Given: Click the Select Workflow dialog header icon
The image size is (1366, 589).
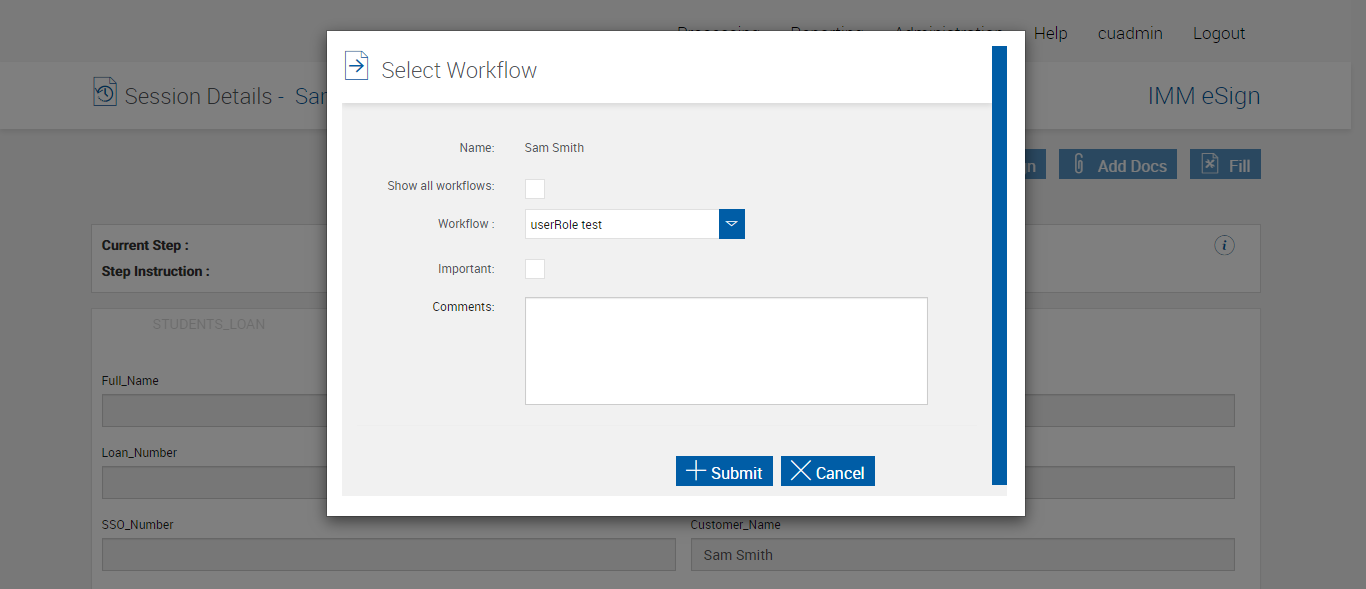Looking at the screenshot, I should 356,66.
